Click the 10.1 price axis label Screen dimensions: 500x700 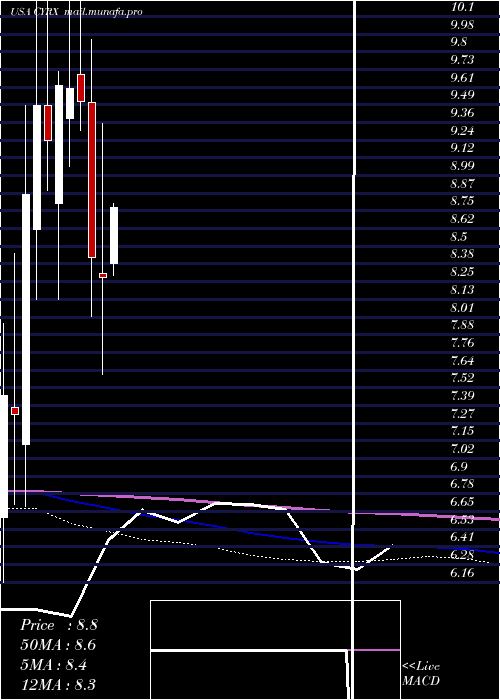[462, 7]
